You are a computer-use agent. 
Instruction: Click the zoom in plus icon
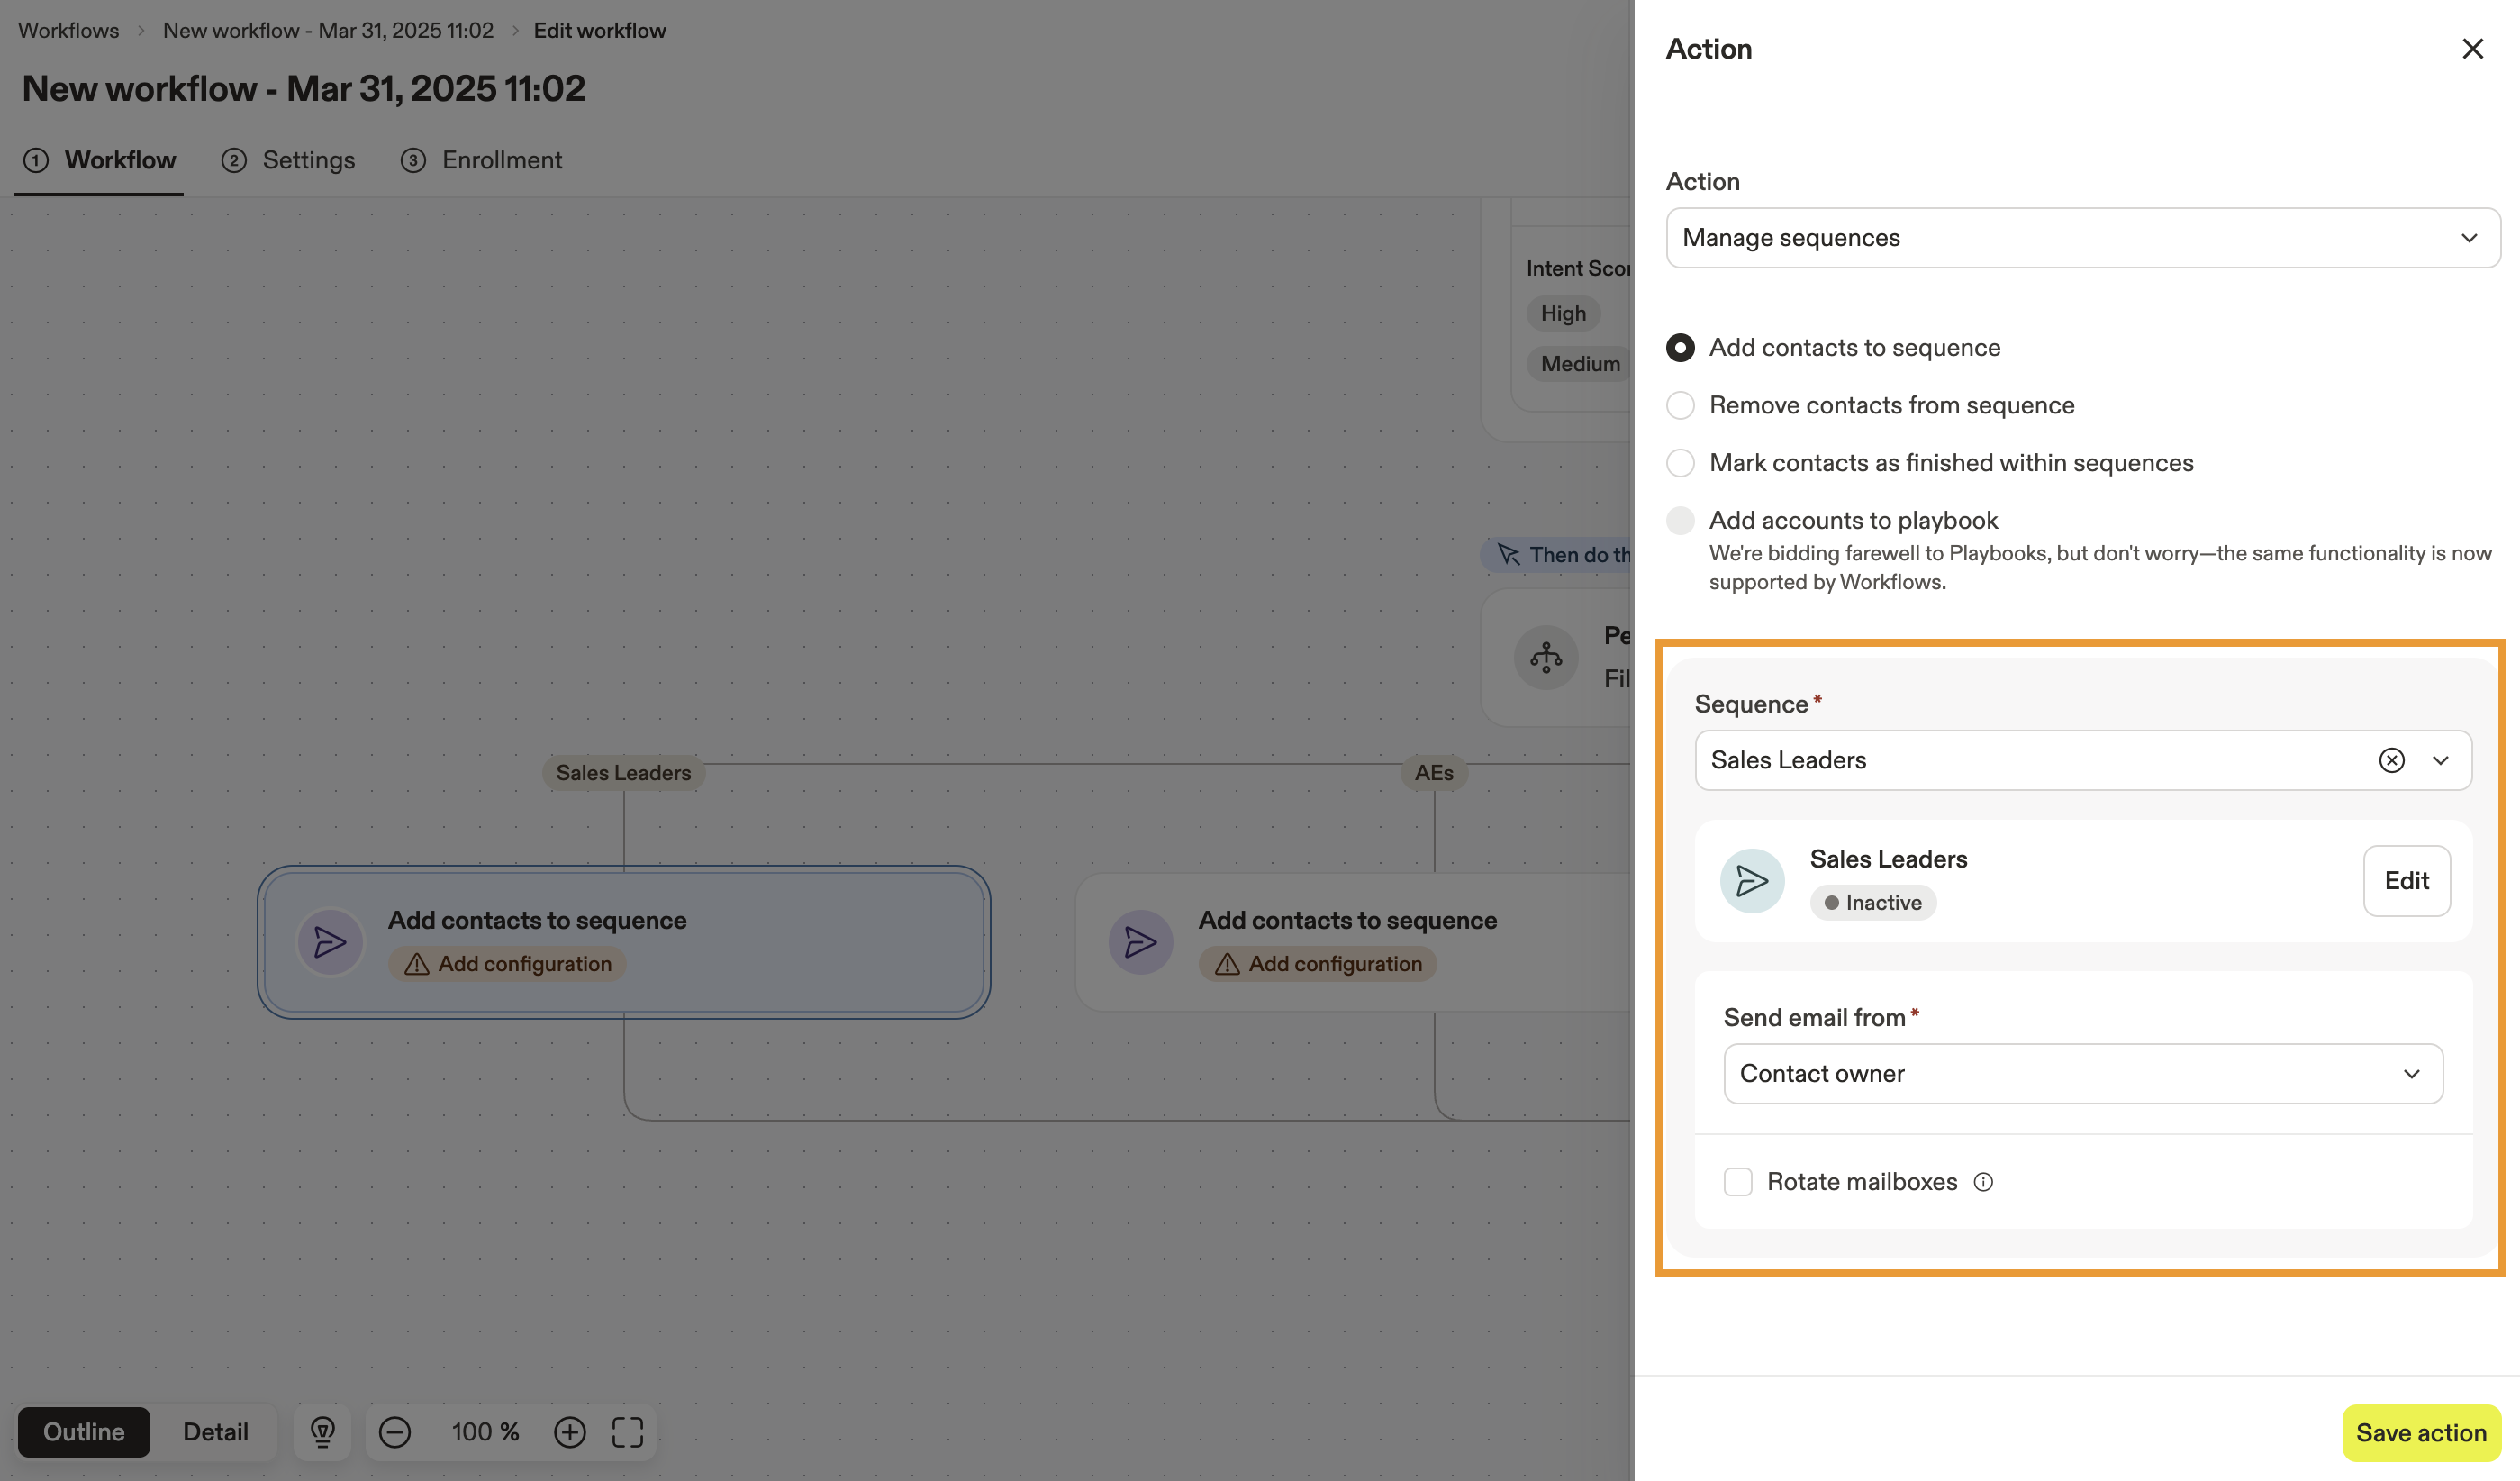(x=569, y=1432)
